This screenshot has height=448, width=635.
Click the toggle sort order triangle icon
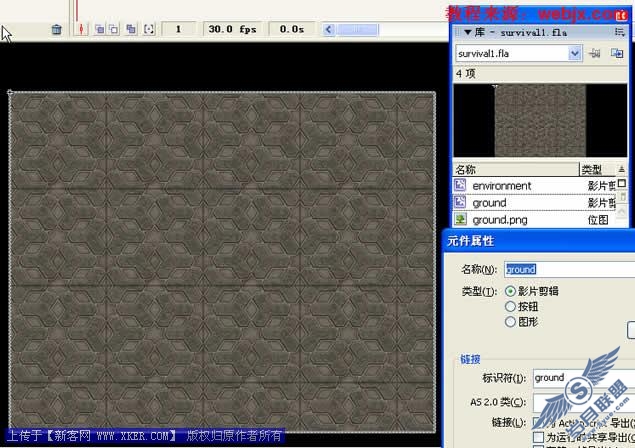(622, 169)
